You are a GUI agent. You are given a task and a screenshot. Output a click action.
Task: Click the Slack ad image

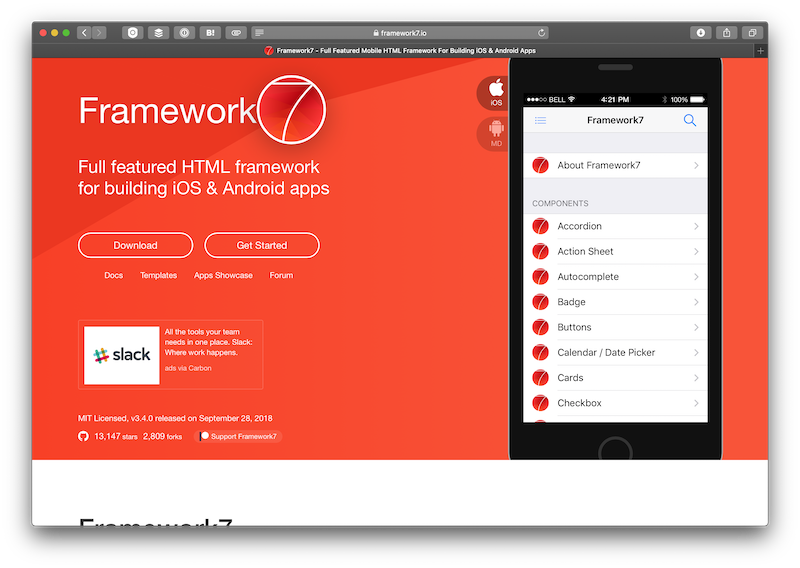(121, 355)
